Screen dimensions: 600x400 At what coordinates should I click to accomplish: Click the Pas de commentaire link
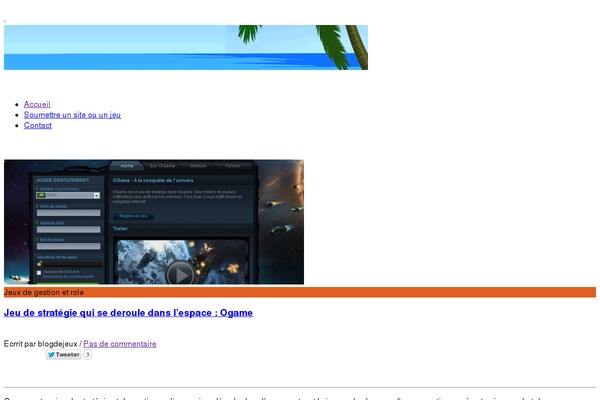click(120, 344)
